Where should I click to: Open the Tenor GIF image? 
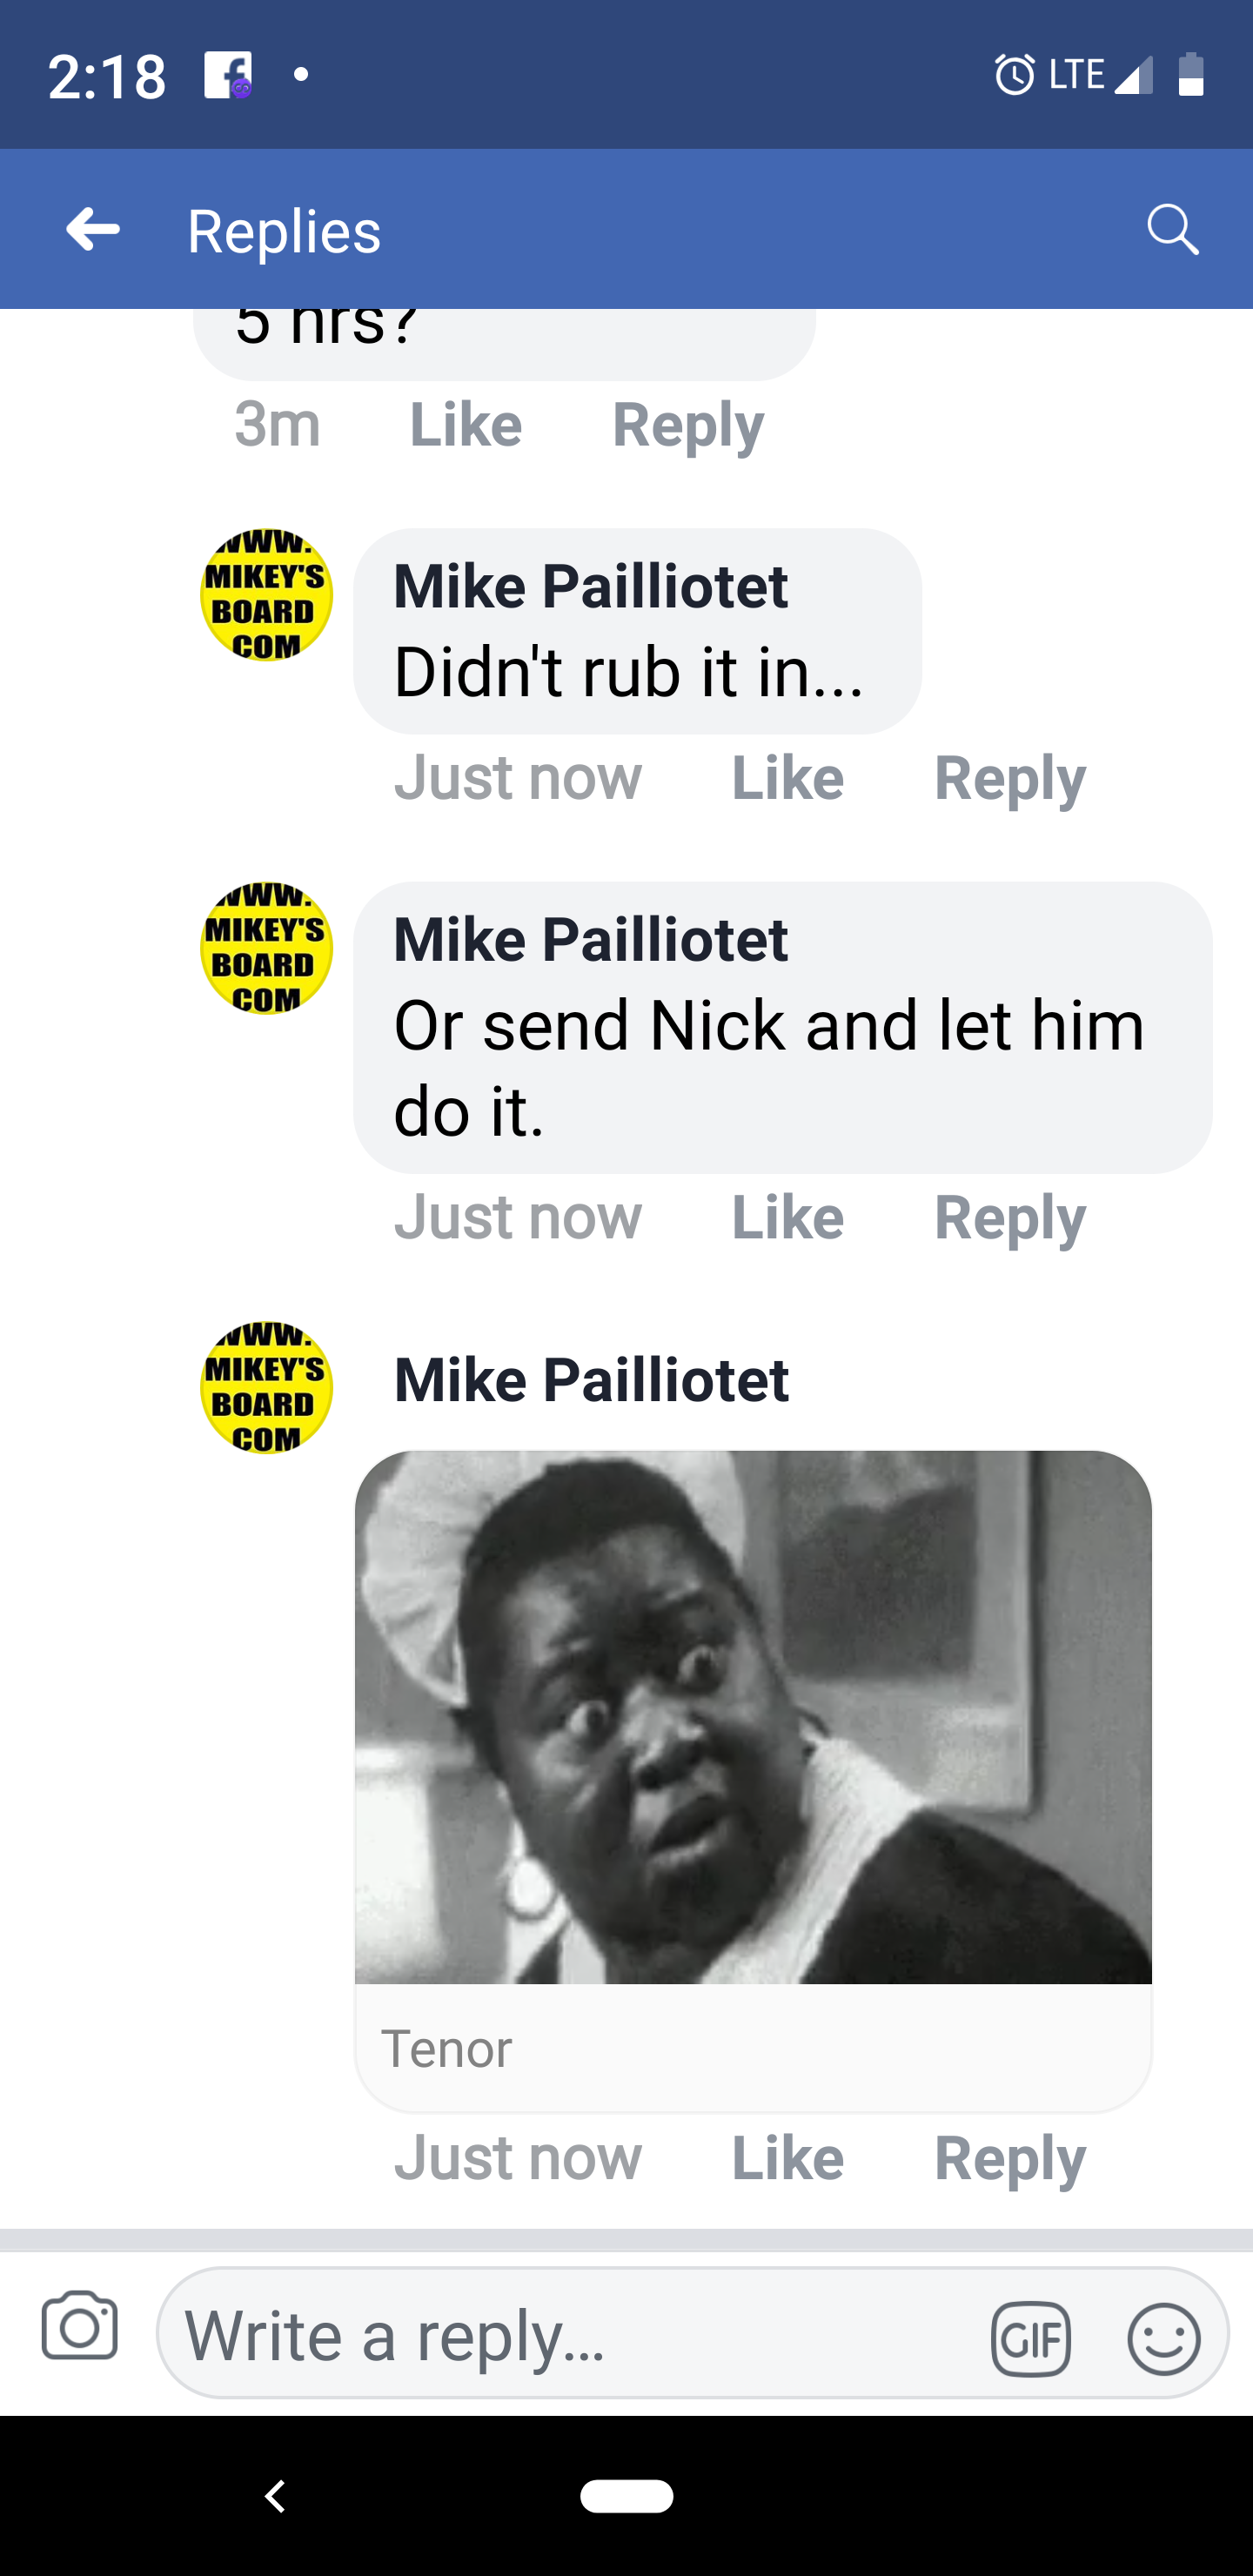coord(753,1717)
